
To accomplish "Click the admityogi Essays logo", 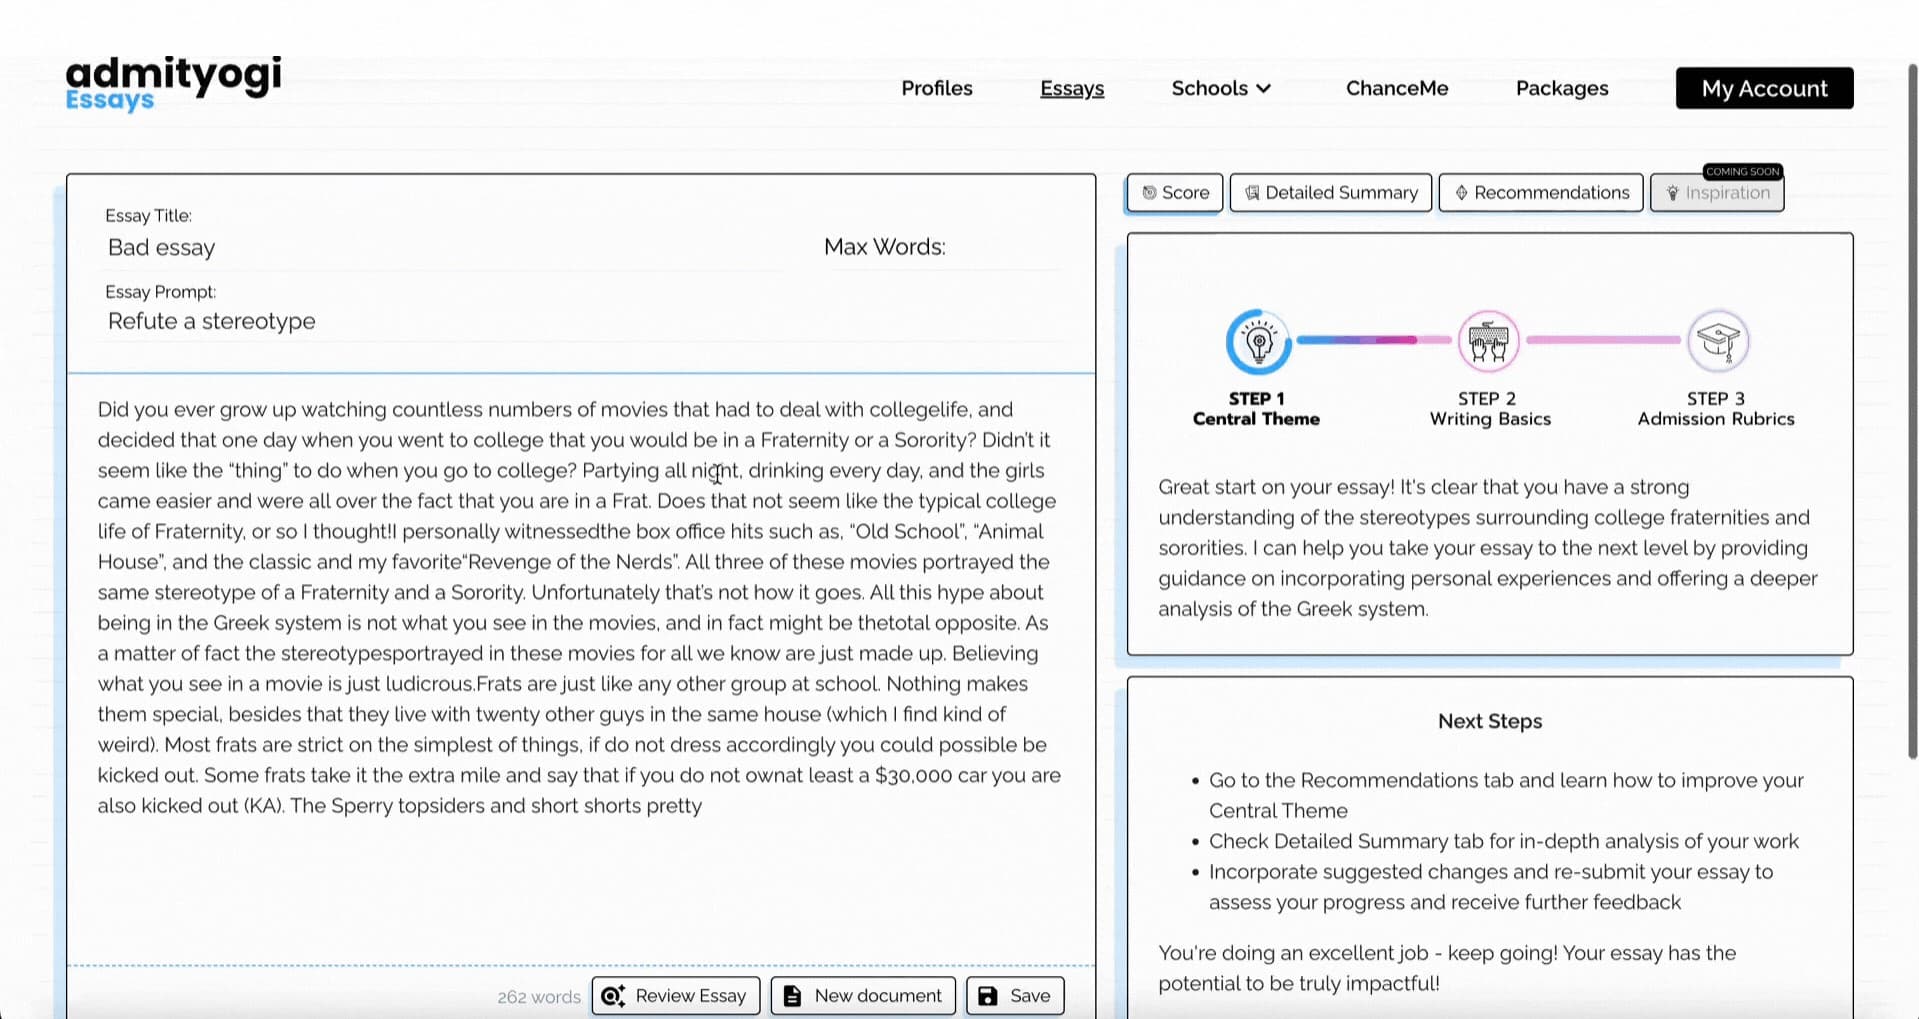I will pyautogui.click(x=173, y=83).
